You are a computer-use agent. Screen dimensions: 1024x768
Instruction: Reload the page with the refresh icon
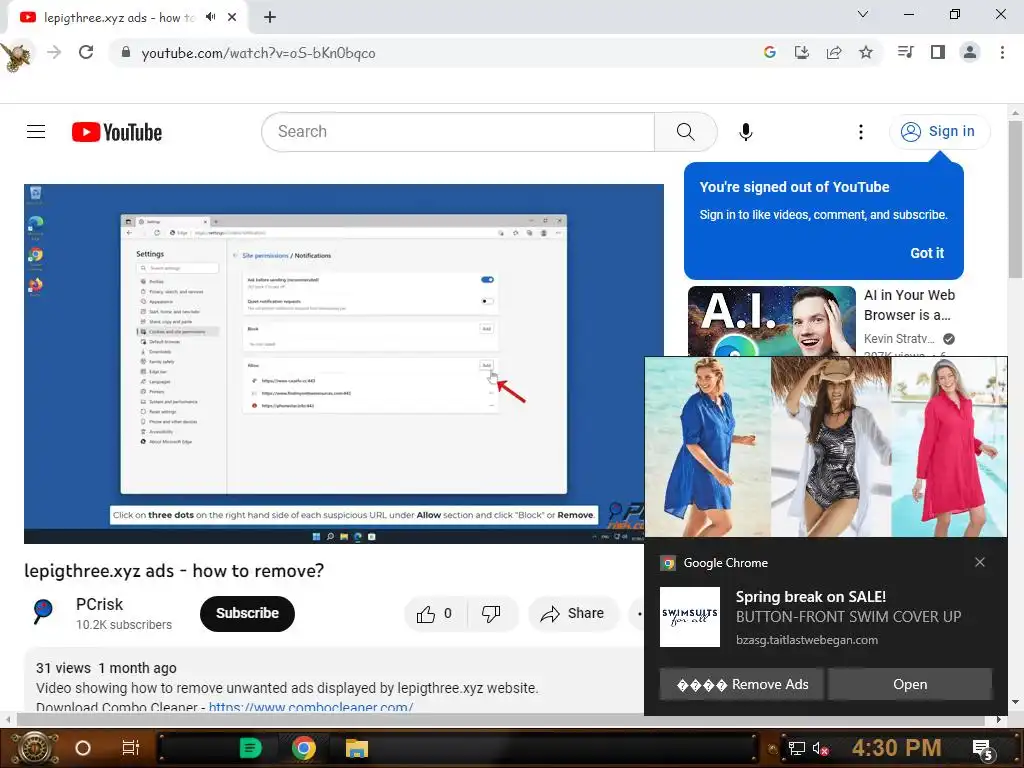point(86,52)
